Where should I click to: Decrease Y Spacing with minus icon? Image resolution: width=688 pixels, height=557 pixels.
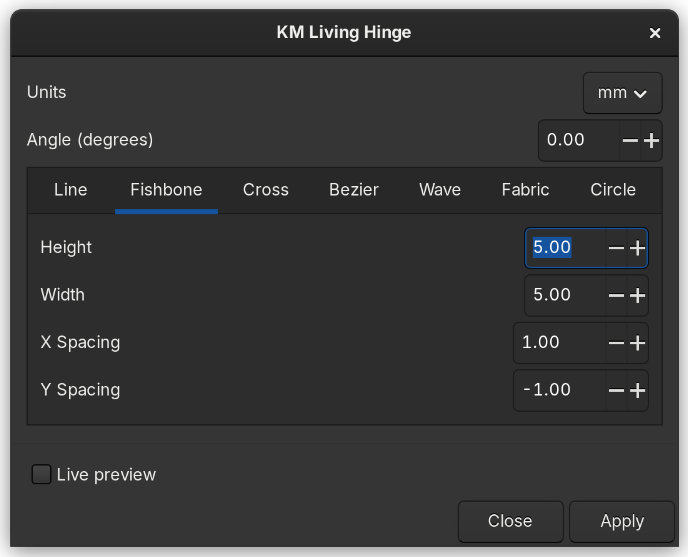pyautogui.click(x=616, y=391)
